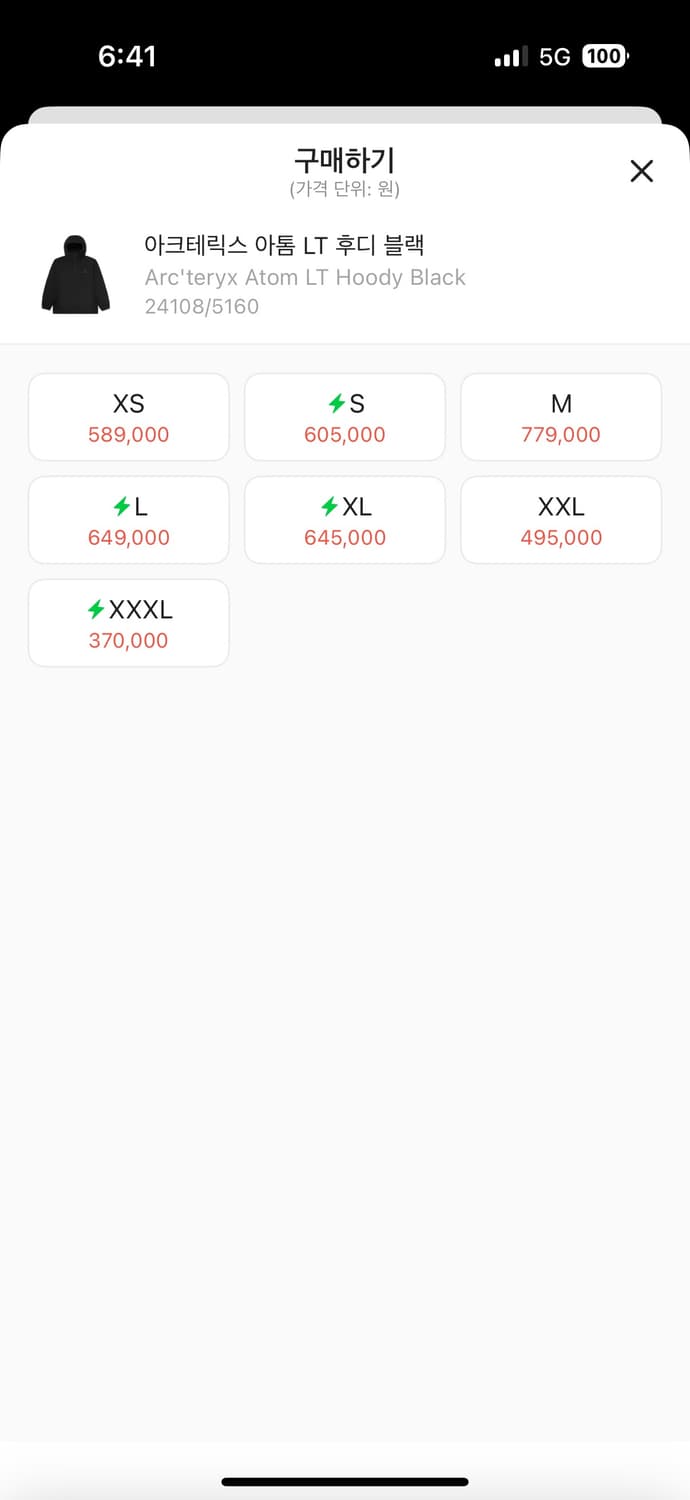Tap the black hoody product thumbnail
This screenshot has width=690, height=1500.
[75, 275]
